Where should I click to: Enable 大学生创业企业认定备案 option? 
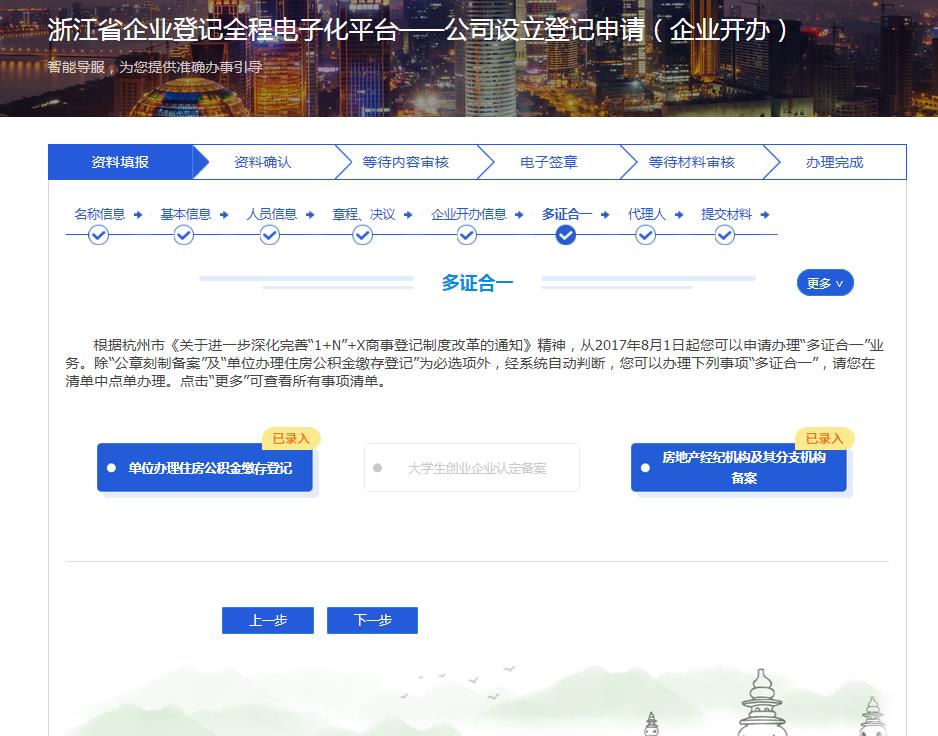coord(471,467)
